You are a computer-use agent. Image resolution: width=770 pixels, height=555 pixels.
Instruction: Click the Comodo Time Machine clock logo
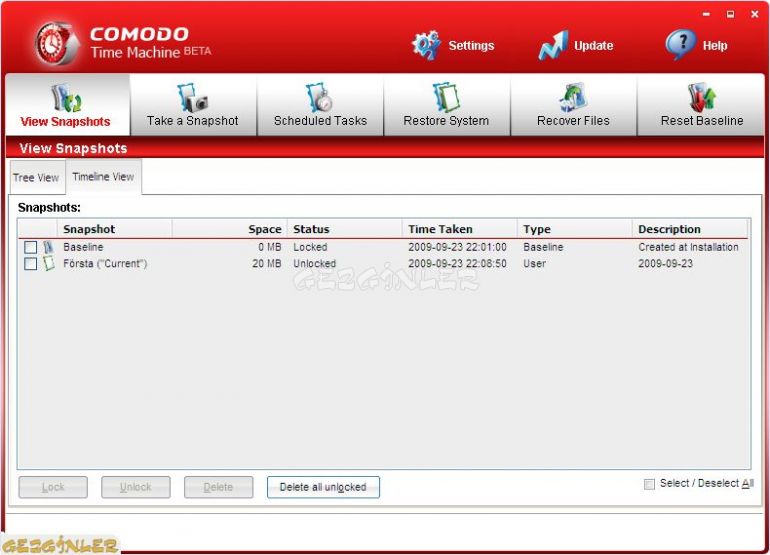pyautogui.click(x=56, y=44)
